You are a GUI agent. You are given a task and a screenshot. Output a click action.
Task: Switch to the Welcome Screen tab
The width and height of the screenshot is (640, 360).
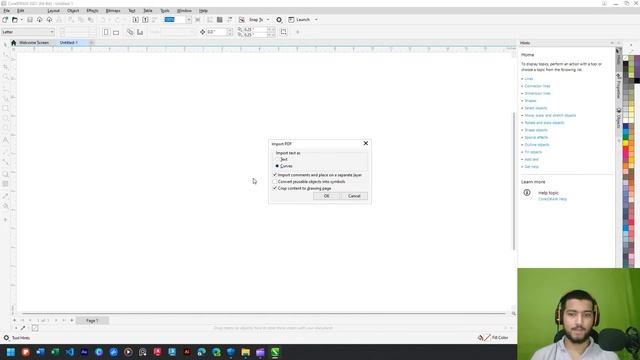click(34, 42)
